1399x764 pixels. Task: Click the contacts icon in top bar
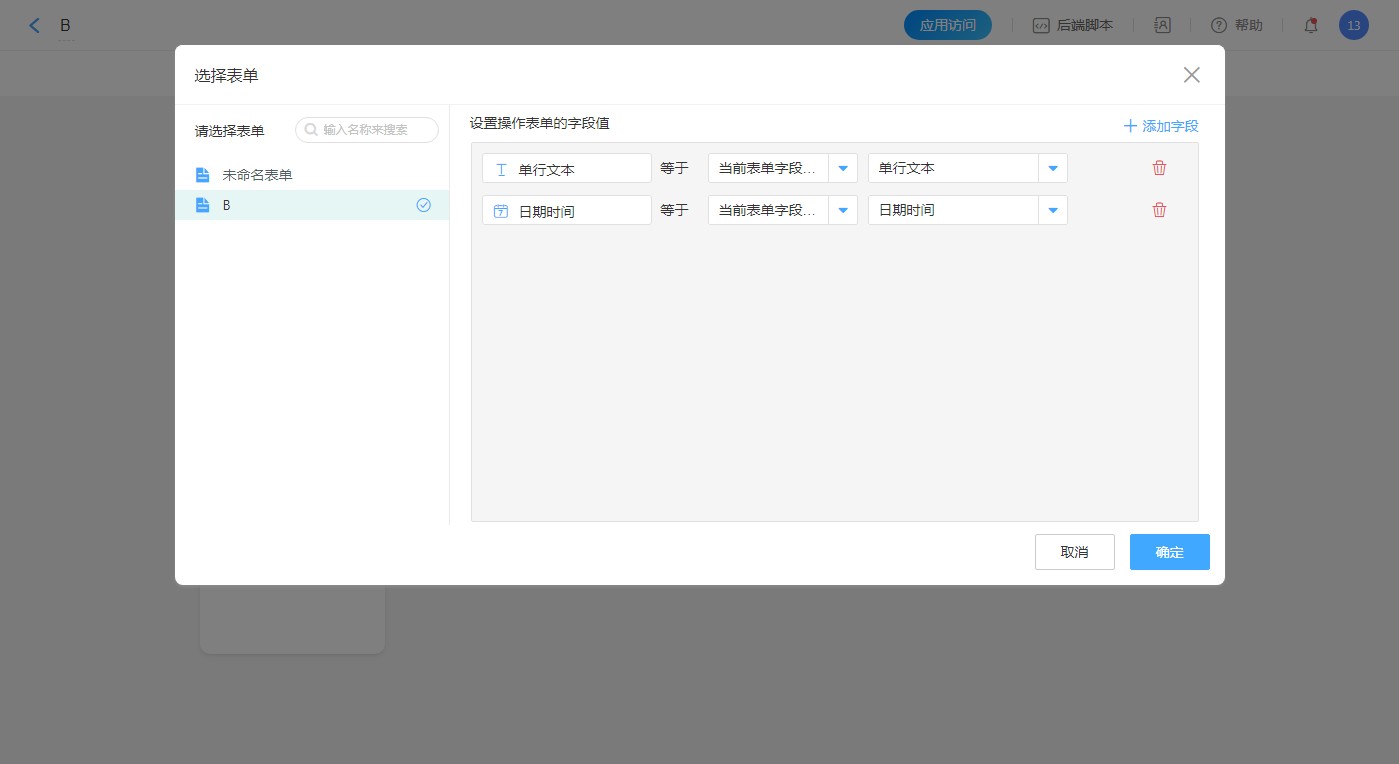click(x=1162, y=26)
